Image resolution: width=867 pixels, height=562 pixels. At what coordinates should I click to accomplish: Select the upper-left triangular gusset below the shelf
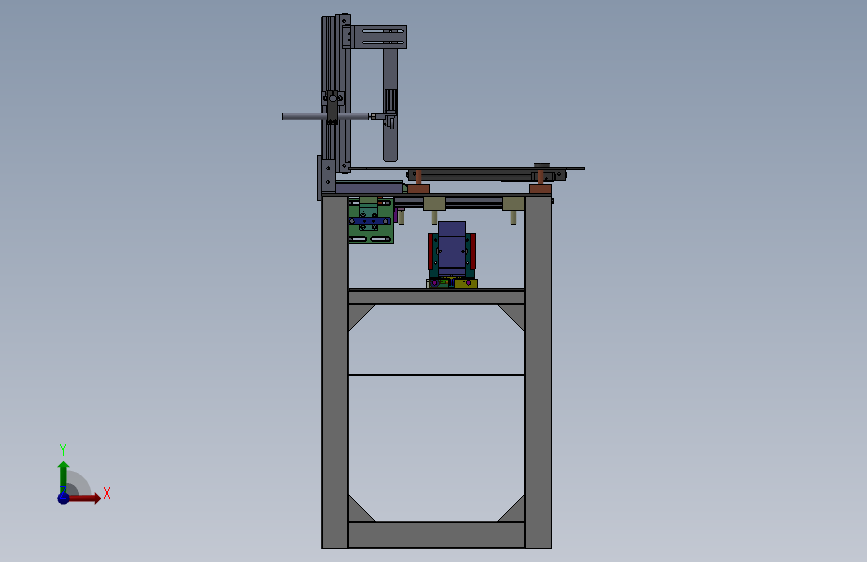click(x=358, y=315)
